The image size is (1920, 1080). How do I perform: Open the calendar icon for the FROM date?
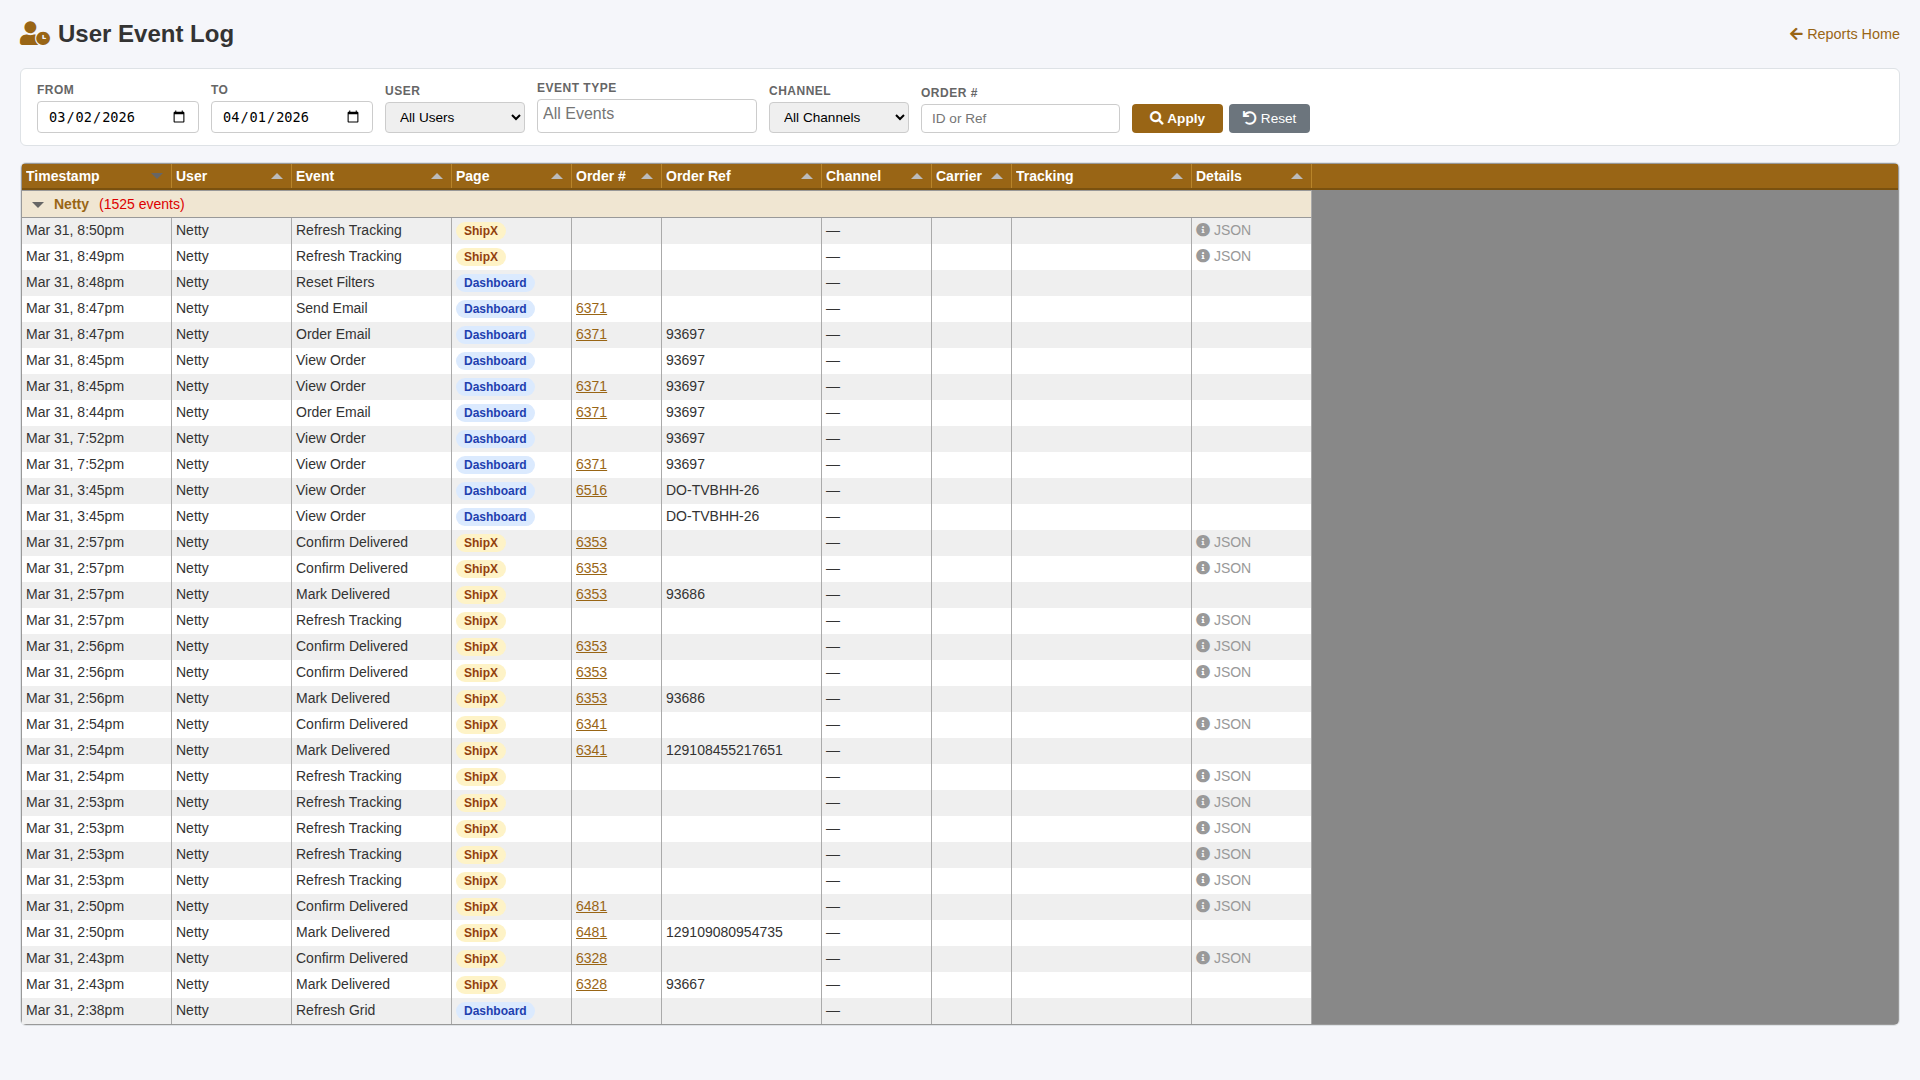coord(179,117)
